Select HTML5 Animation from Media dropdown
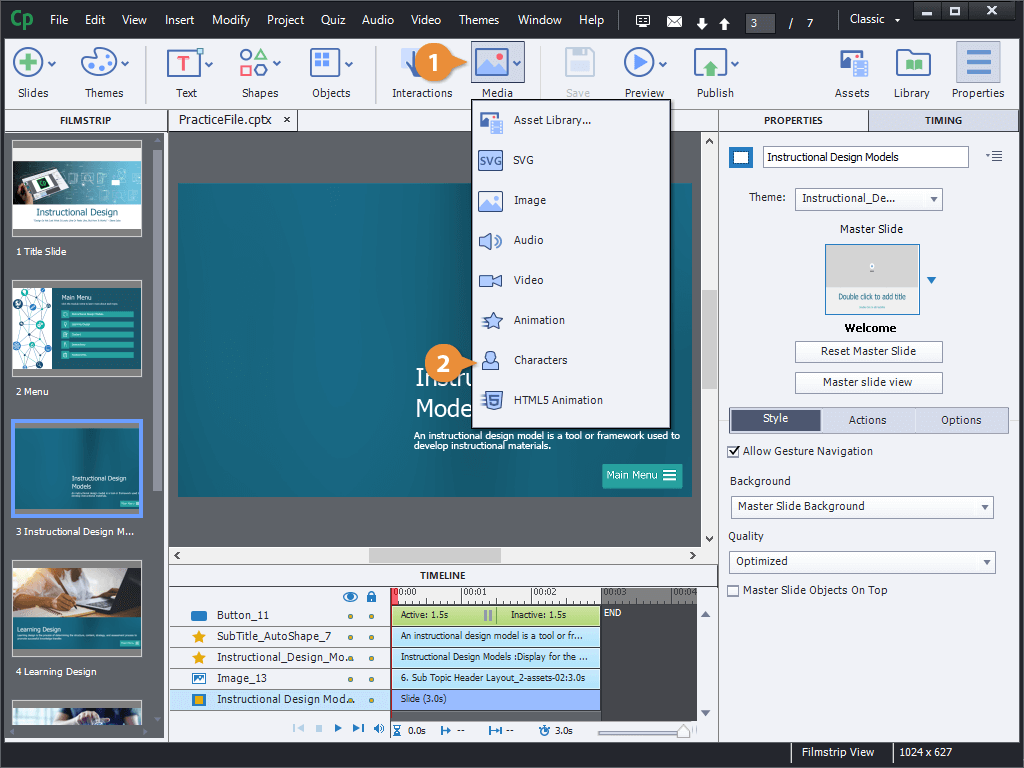 coord(557,400)
